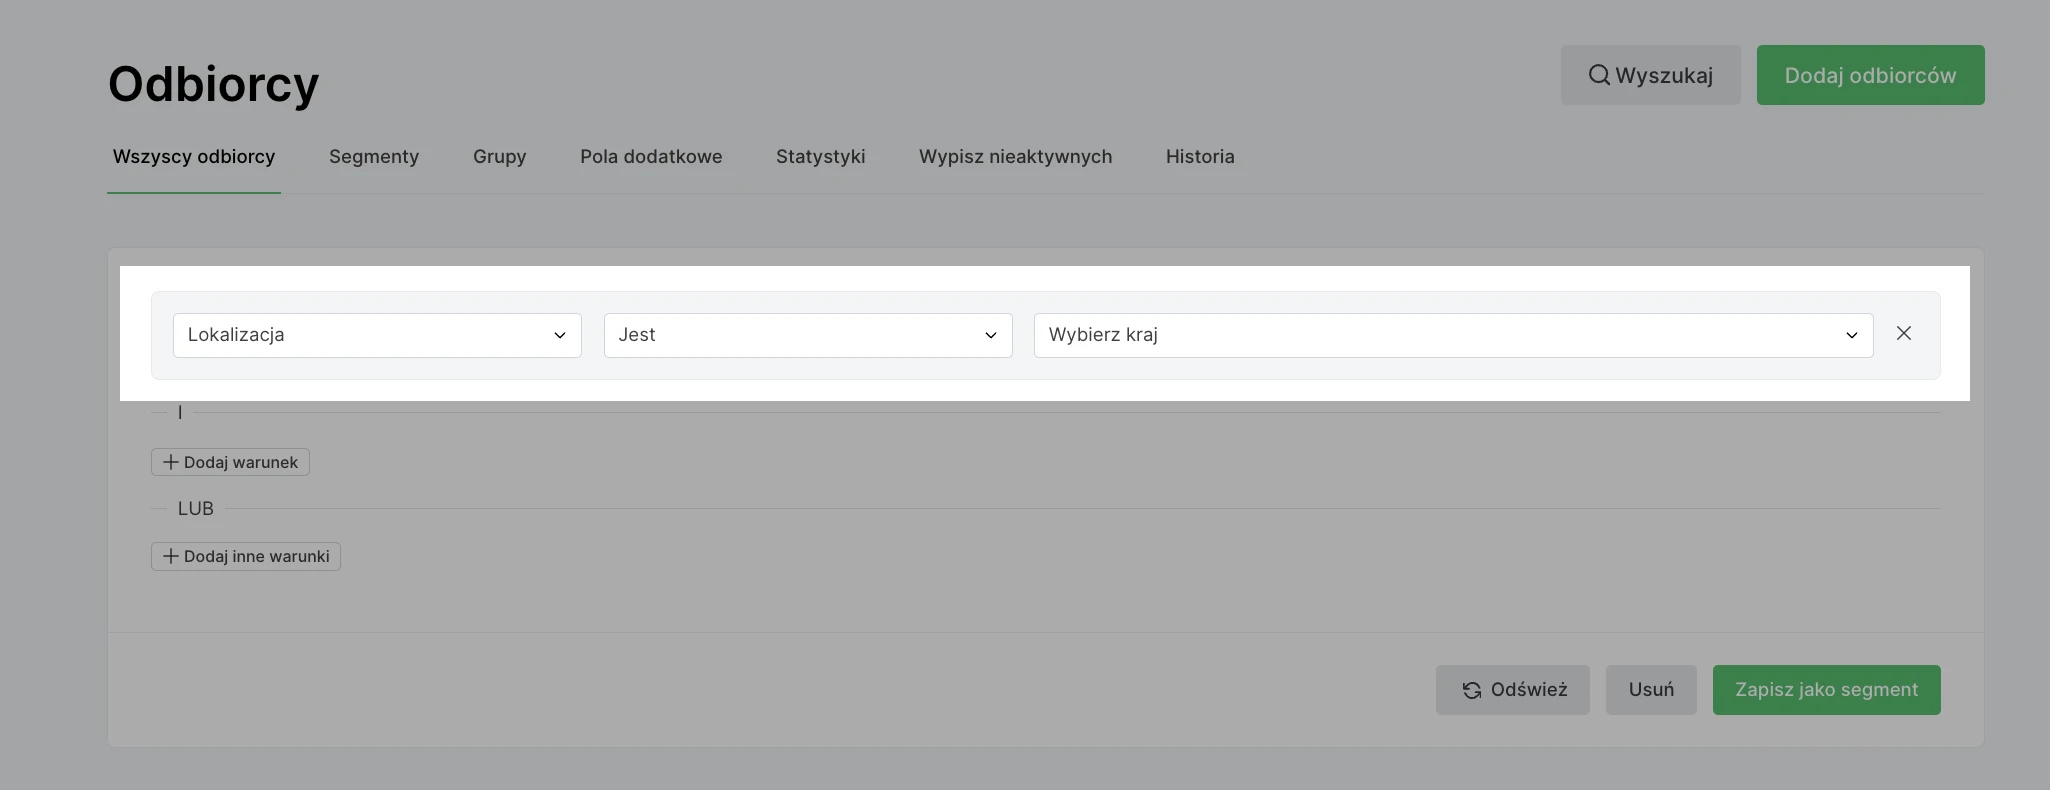Click the magnifier icon in Wyszukaj
Screen dimensions: 2050x790
[x=1599, y=75]
